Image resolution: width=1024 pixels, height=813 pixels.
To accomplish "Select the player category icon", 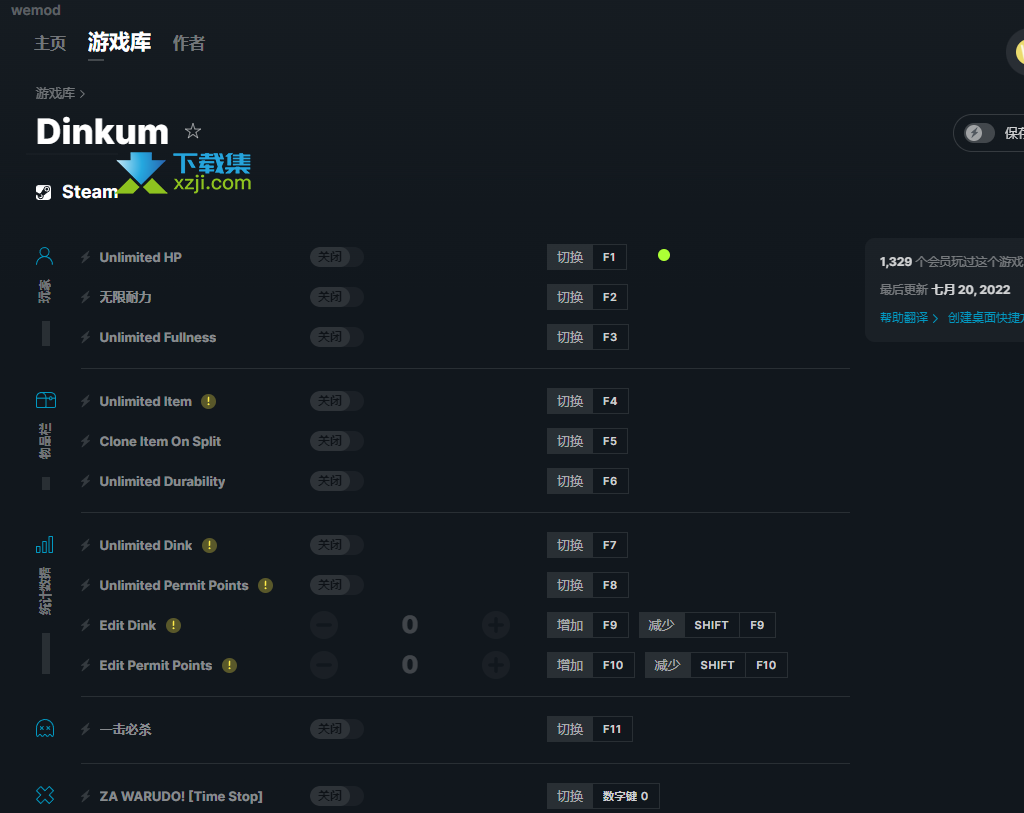I will click(x=44, y=256).
